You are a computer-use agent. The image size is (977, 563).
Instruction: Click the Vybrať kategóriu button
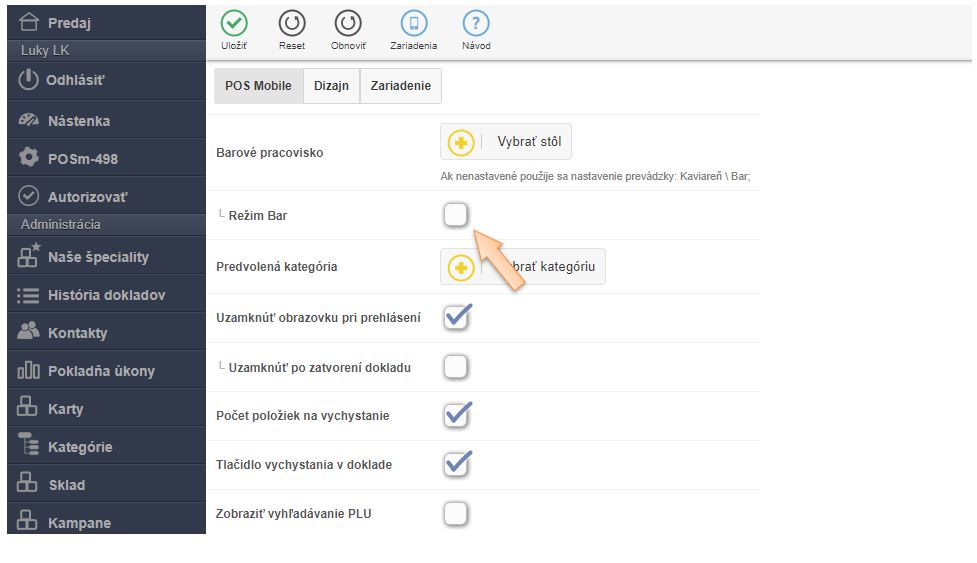(x=523, y=267)
